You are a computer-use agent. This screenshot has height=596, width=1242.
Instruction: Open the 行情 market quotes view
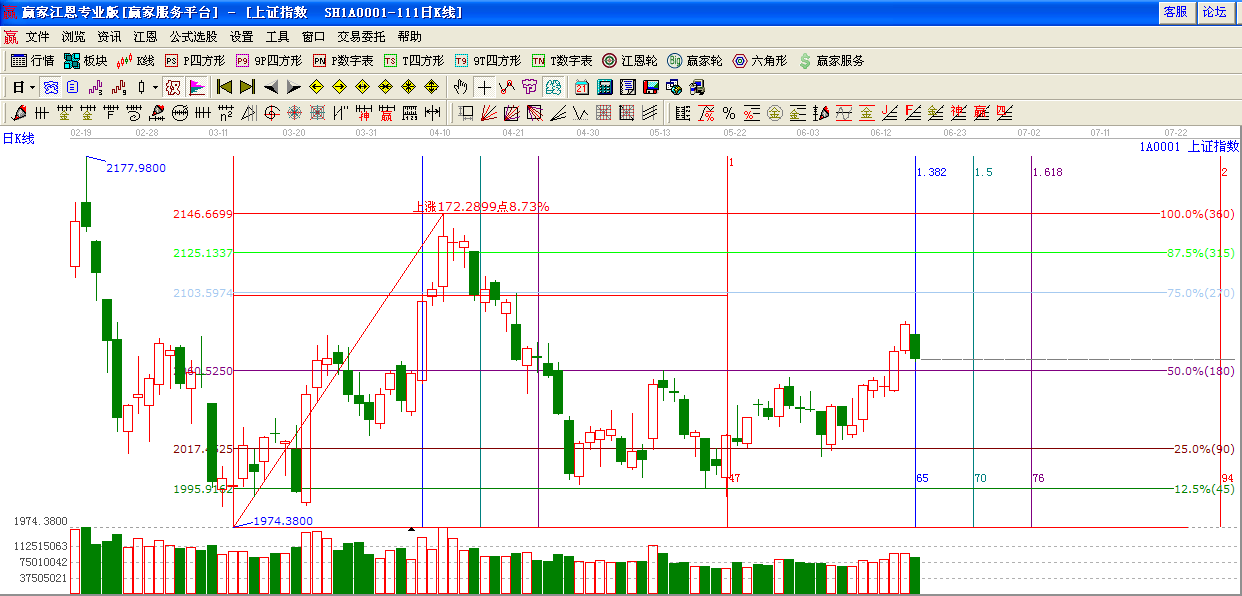(x=32, y=61)
